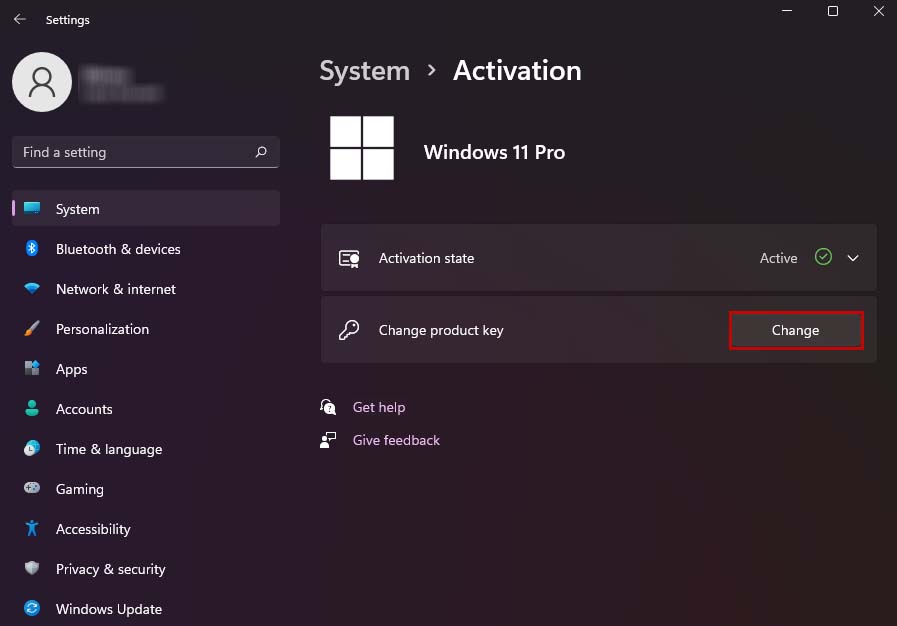Click the Privacy & security shield icon
This screenshot has height=626, width=897.
point(31,569)
